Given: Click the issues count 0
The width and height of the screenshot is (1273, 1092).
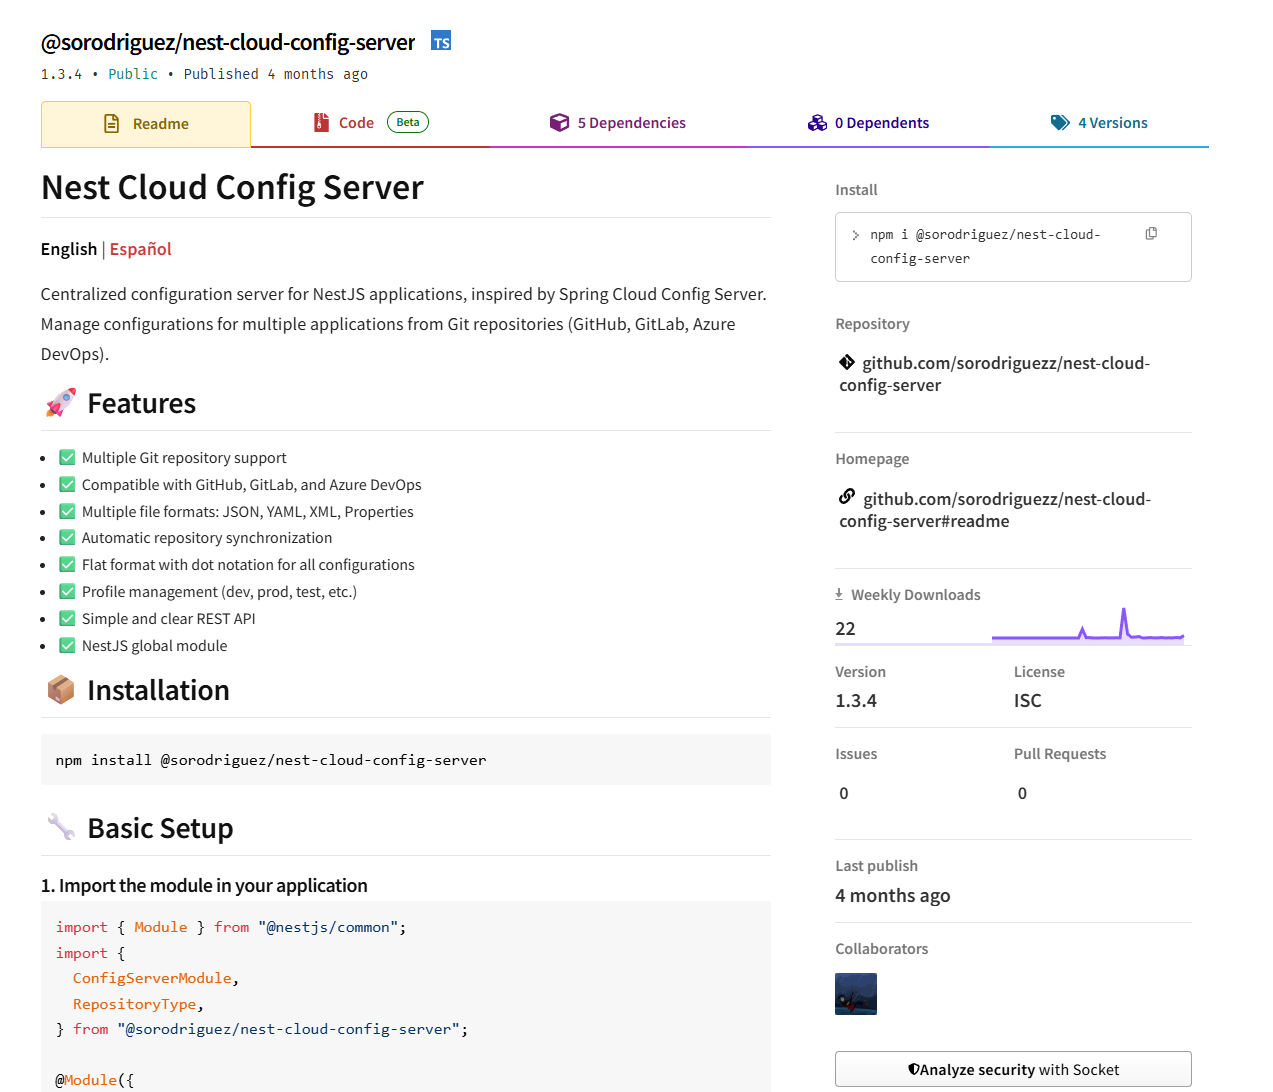Looking at the screenshot, I should point(844,793).
